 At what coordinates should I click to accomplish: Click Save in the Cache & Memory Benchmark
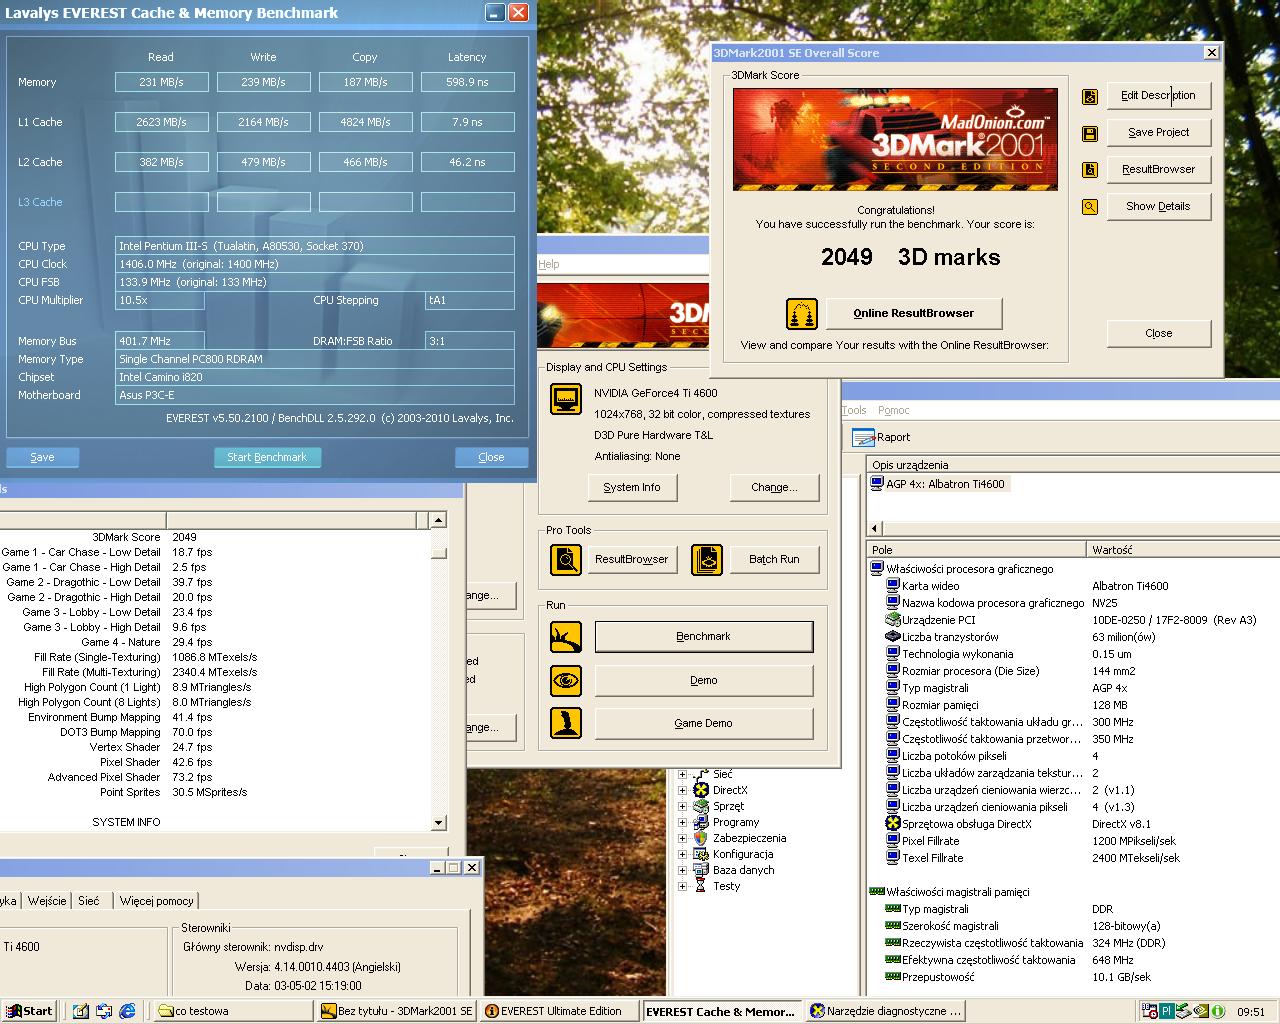[43, 457]
